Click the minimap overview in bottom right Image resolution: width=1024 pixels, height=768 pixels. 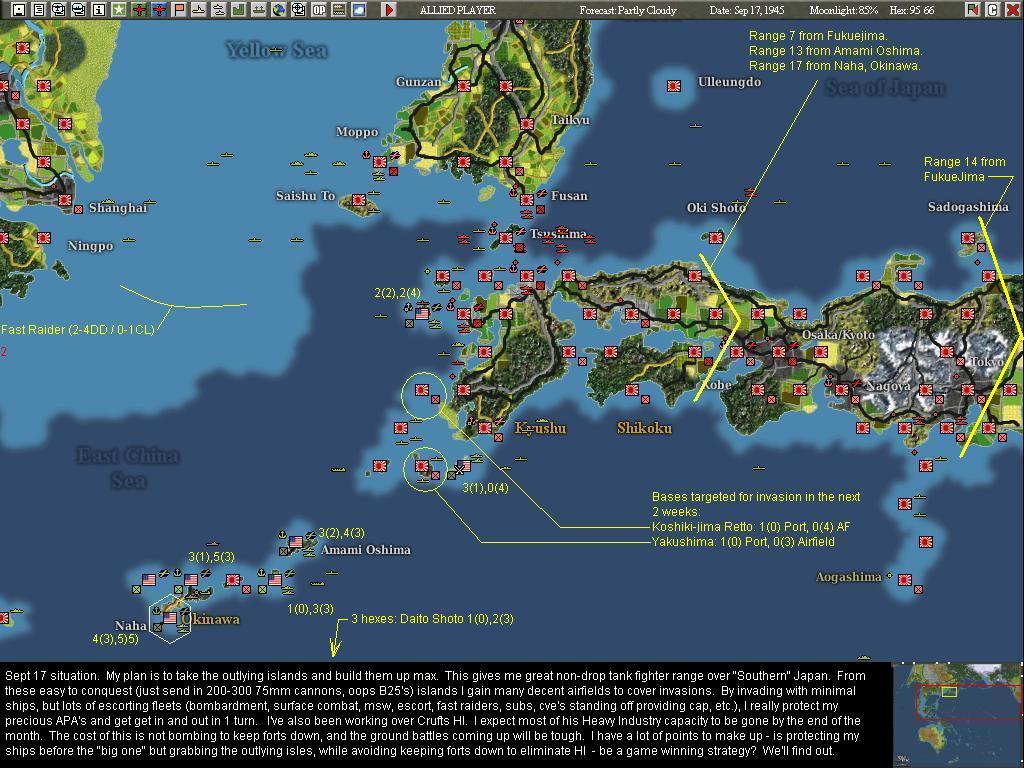click(x=958, y=715)
